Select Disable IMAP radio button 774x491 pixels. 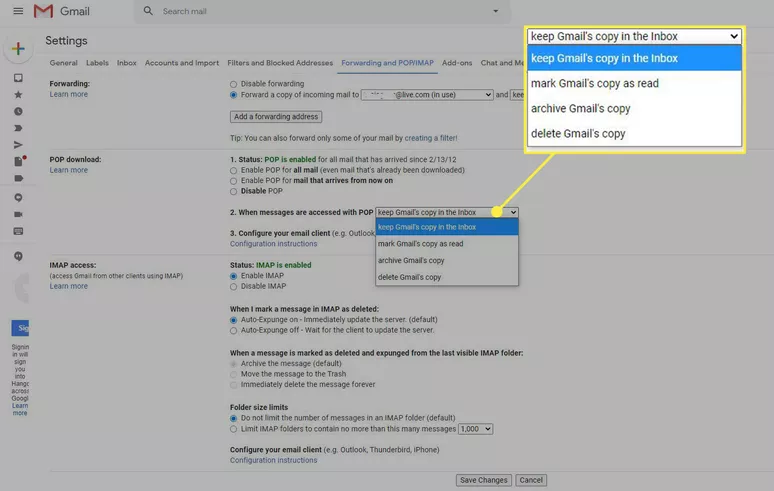pyautogui.click(x=233, y=287)
